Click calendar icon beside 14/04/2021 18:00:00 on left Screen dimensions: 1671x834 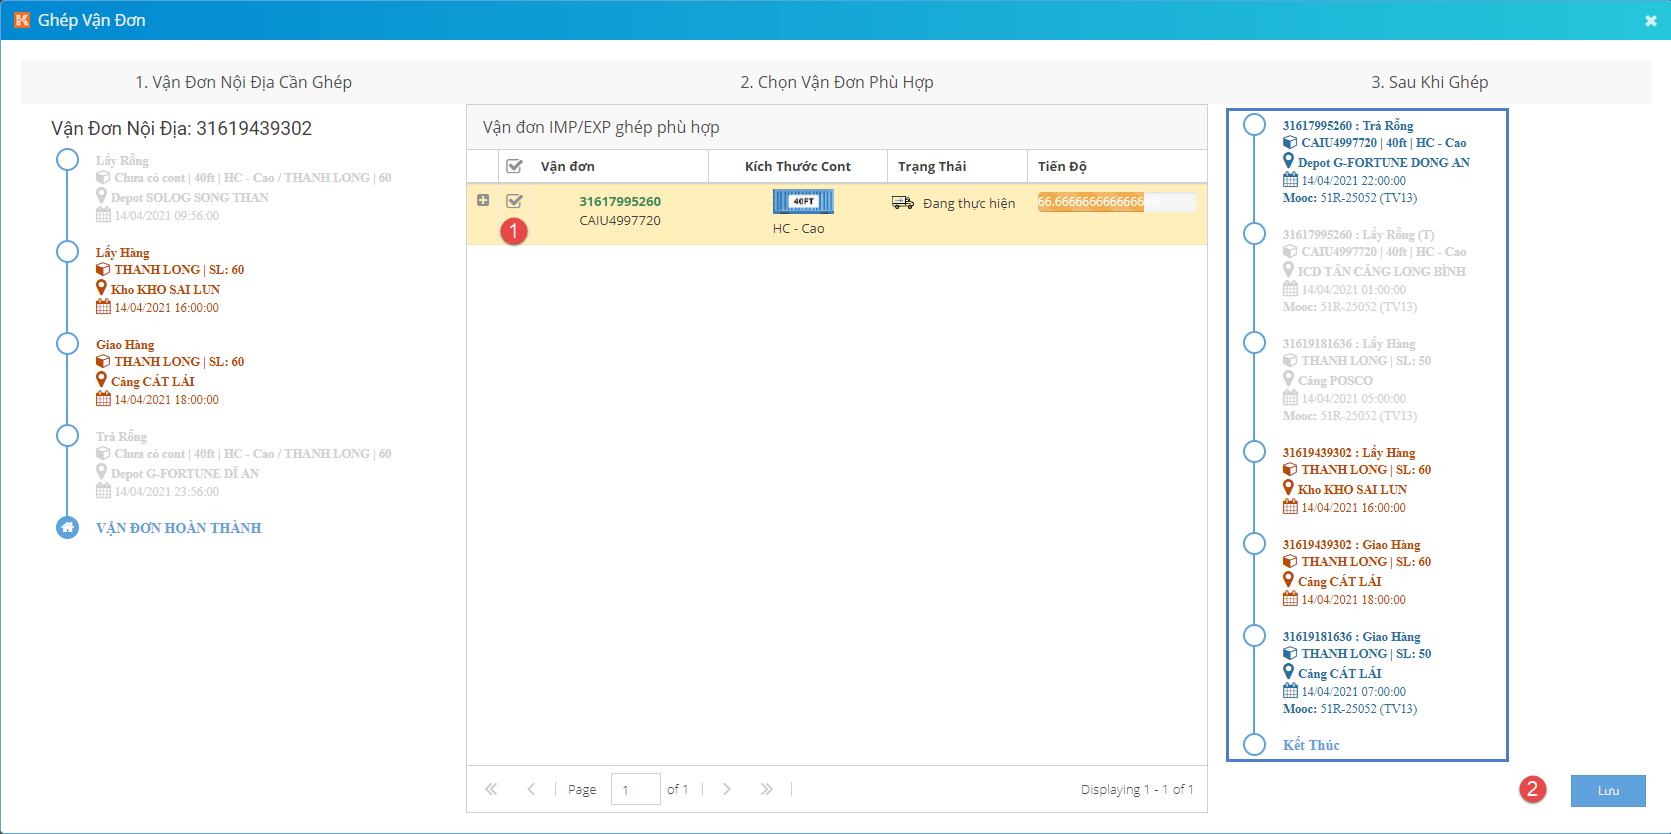pyautogui.click(x=103, y=399)
